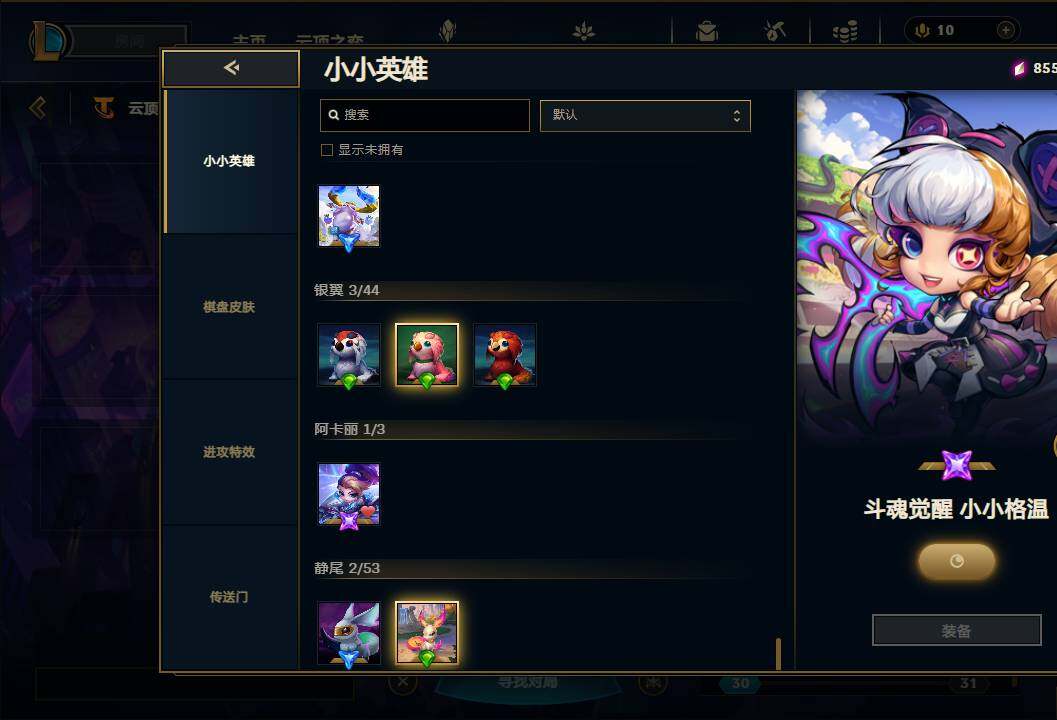The width and height of the screenshot is (1057, 720).
Task: Open the League client logo icon
Action: point(49,40)
